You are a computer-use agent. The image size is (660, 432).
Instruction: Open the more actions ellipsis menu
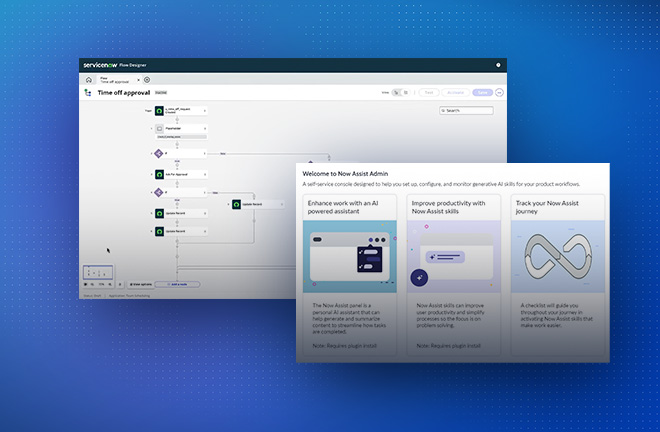tap(499, 93)
